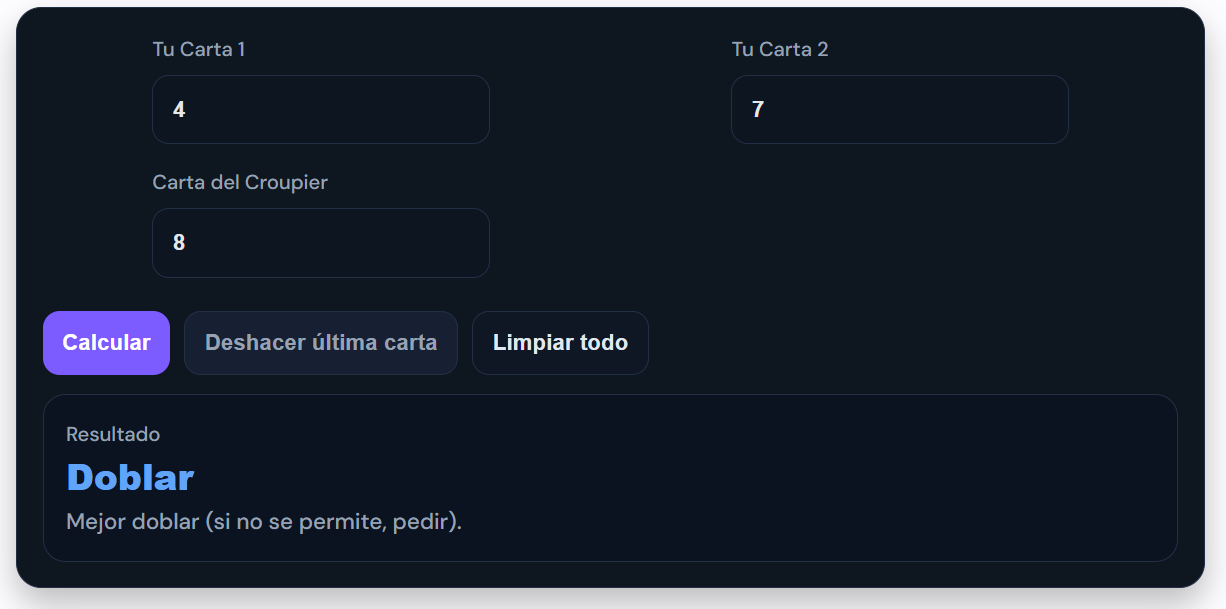Click the words "Mejor doblar" in the explanation
The height and width of the screenshot is (609, 1226).
(132, 522)
